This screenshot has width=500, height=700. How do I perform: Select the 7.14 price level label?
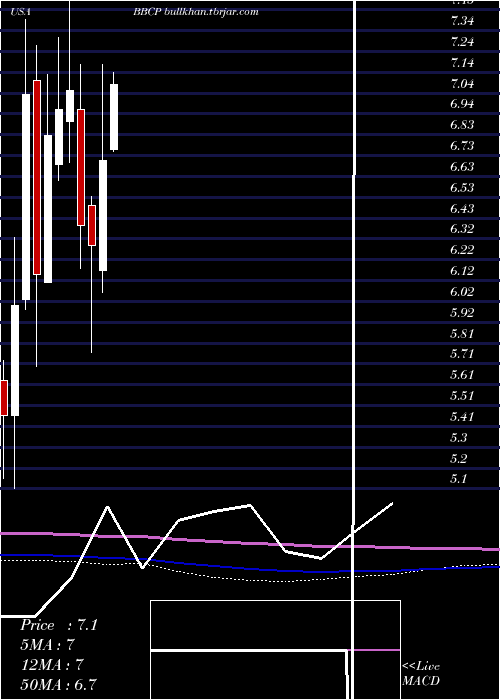pyautogui.click(x=462, y=62)
